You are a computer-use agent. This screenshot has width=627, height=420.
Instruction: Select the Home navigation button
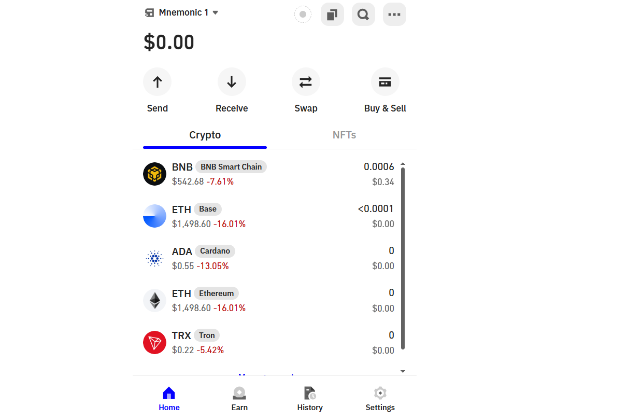169,398
